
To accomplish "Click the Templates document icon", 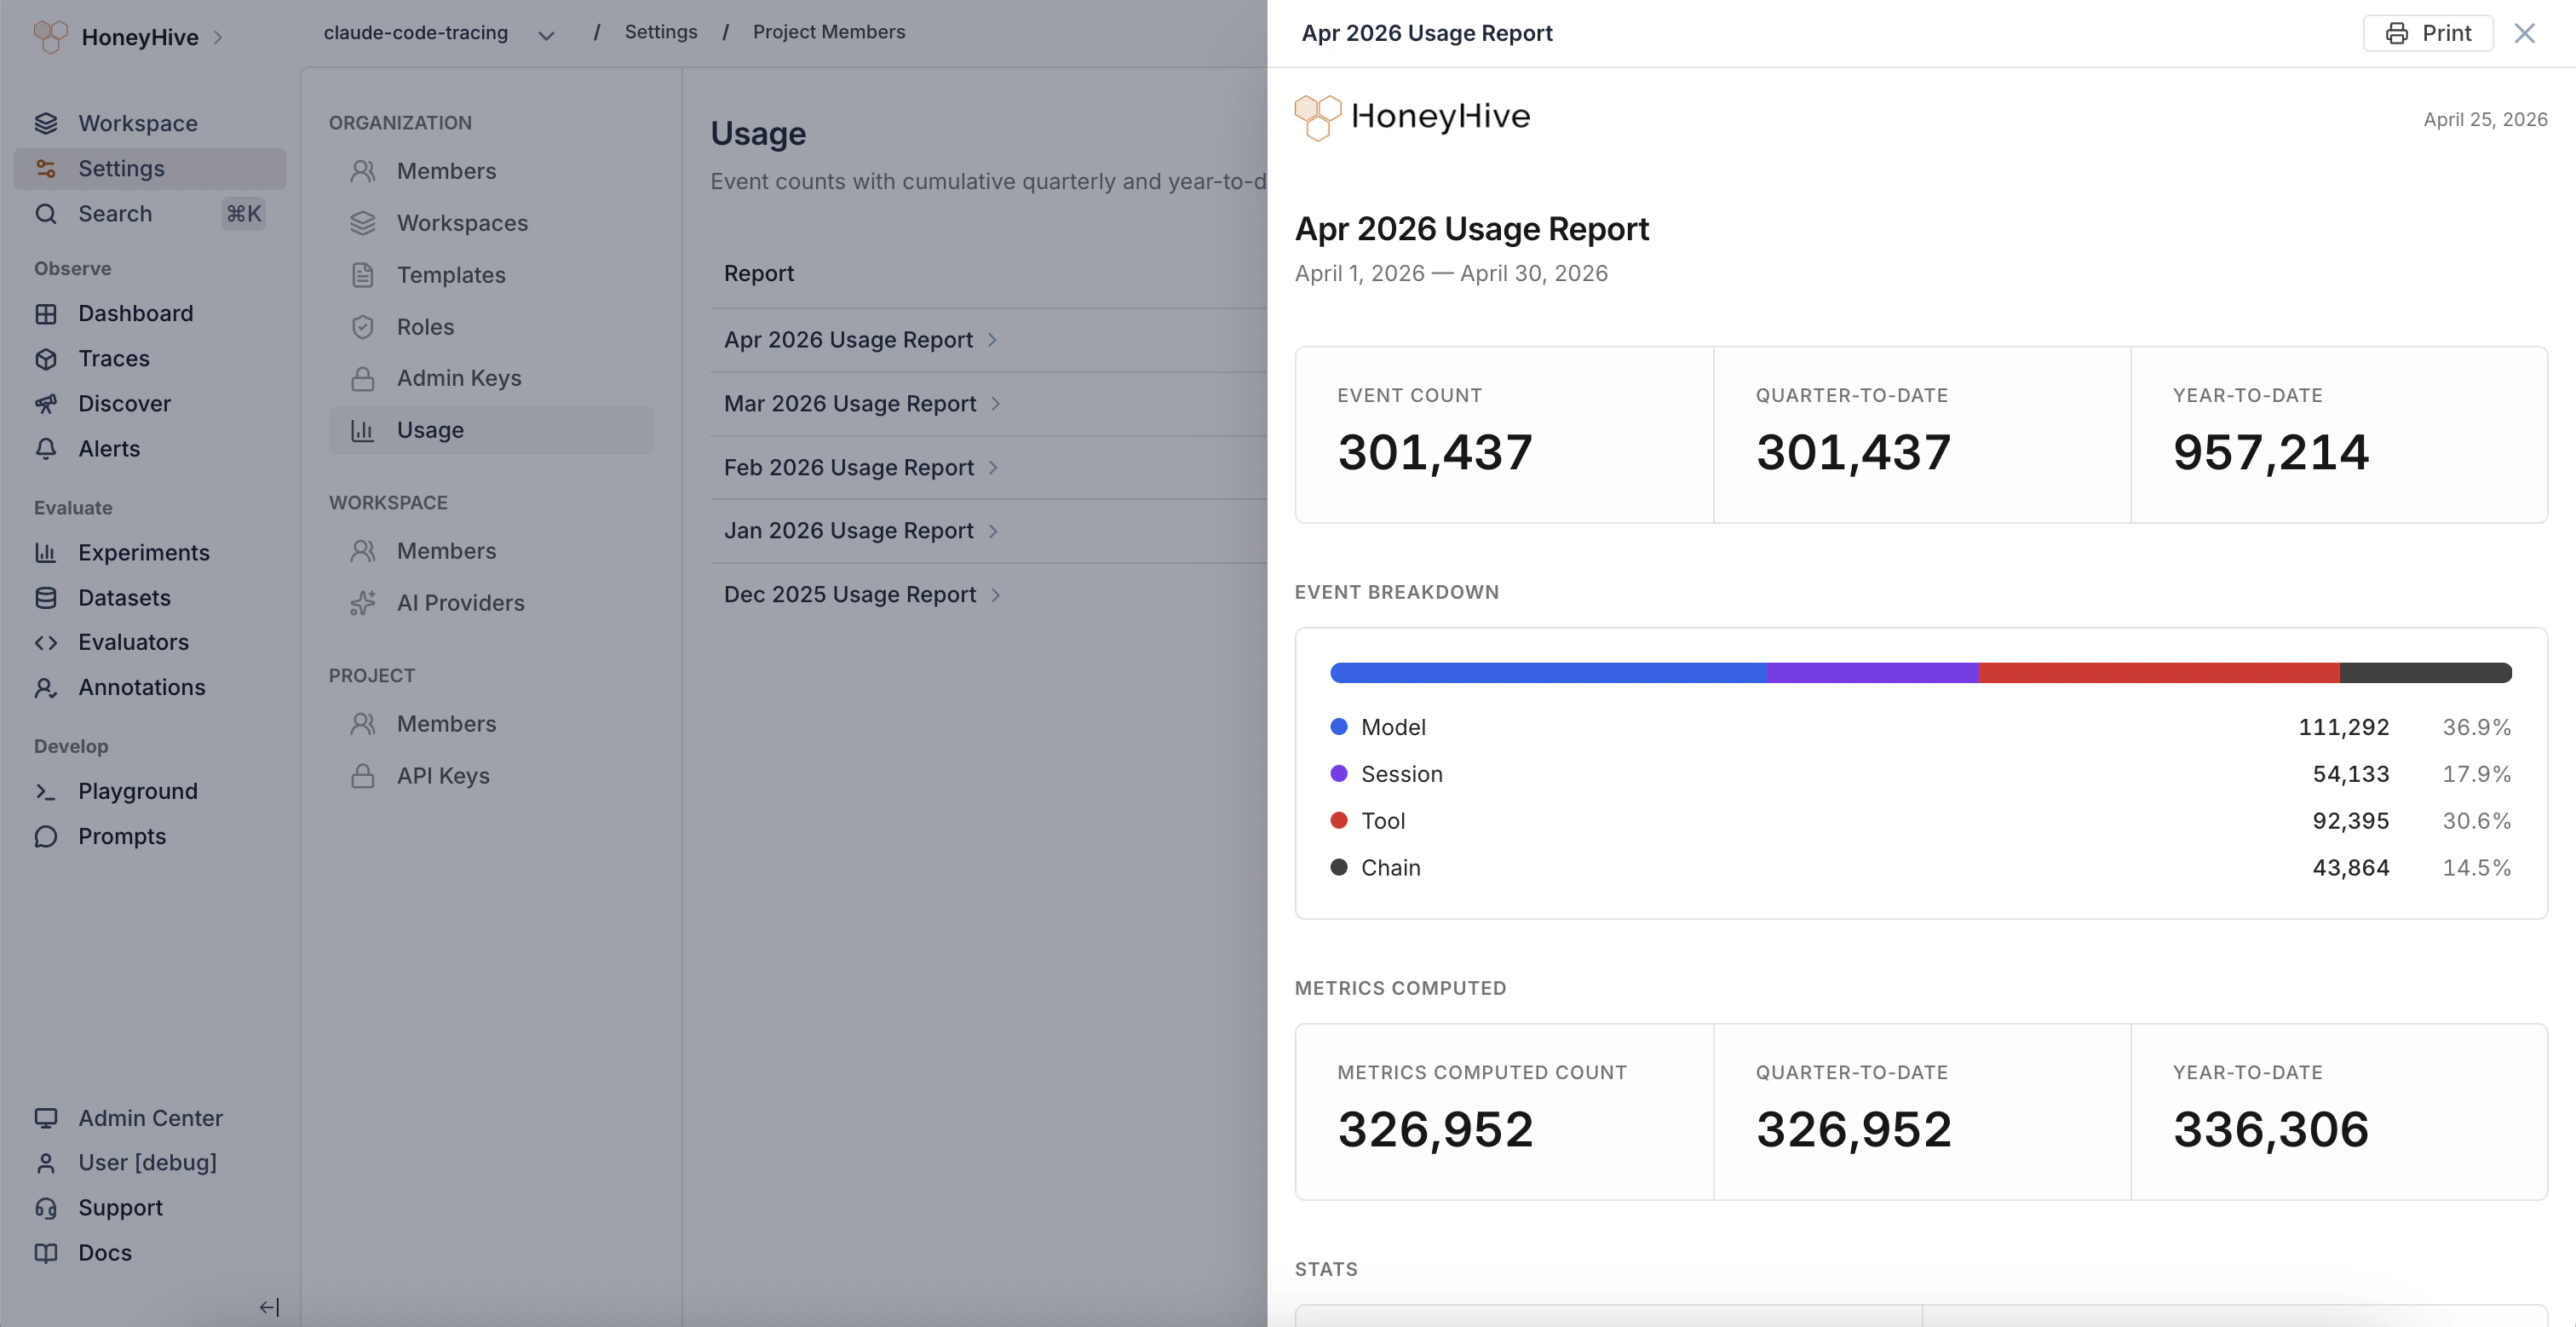I will coord(363,275).
